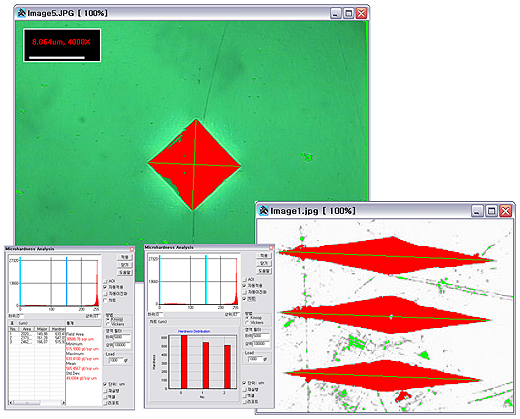Click the Hardness Distribution chart title
The image size is (520, 419).
tap(194, 331)
